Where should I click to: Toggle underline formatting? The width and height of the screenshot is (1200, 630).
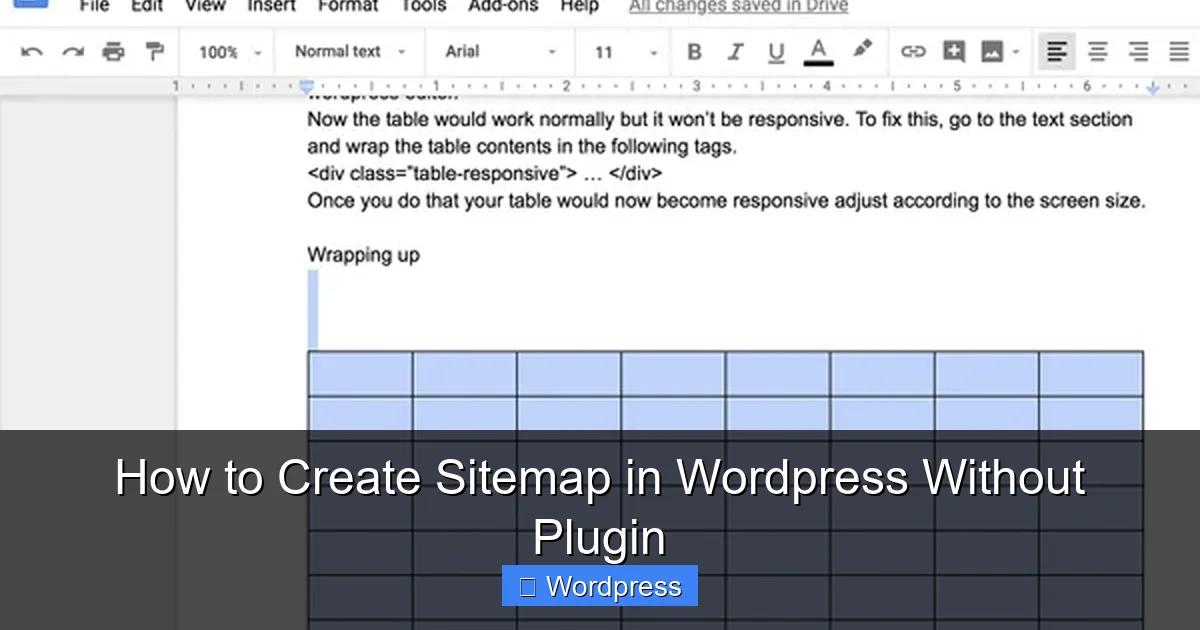coord(776,51)
